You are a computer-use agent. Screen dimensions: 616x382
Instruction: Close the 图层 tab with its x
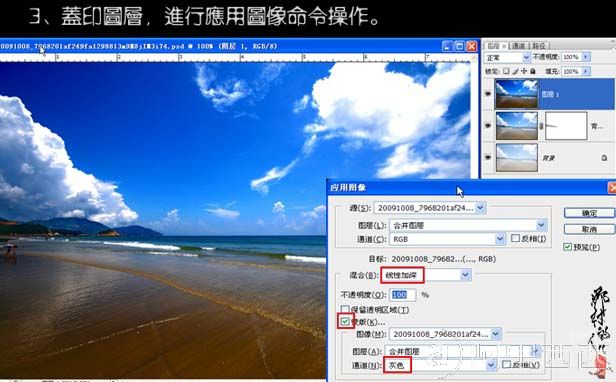[504, 46]
